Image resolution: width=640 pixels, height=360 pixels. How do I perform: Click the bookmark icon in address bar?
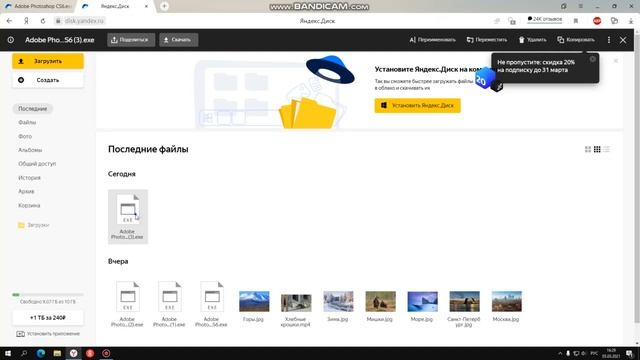(x=576, y=21)
